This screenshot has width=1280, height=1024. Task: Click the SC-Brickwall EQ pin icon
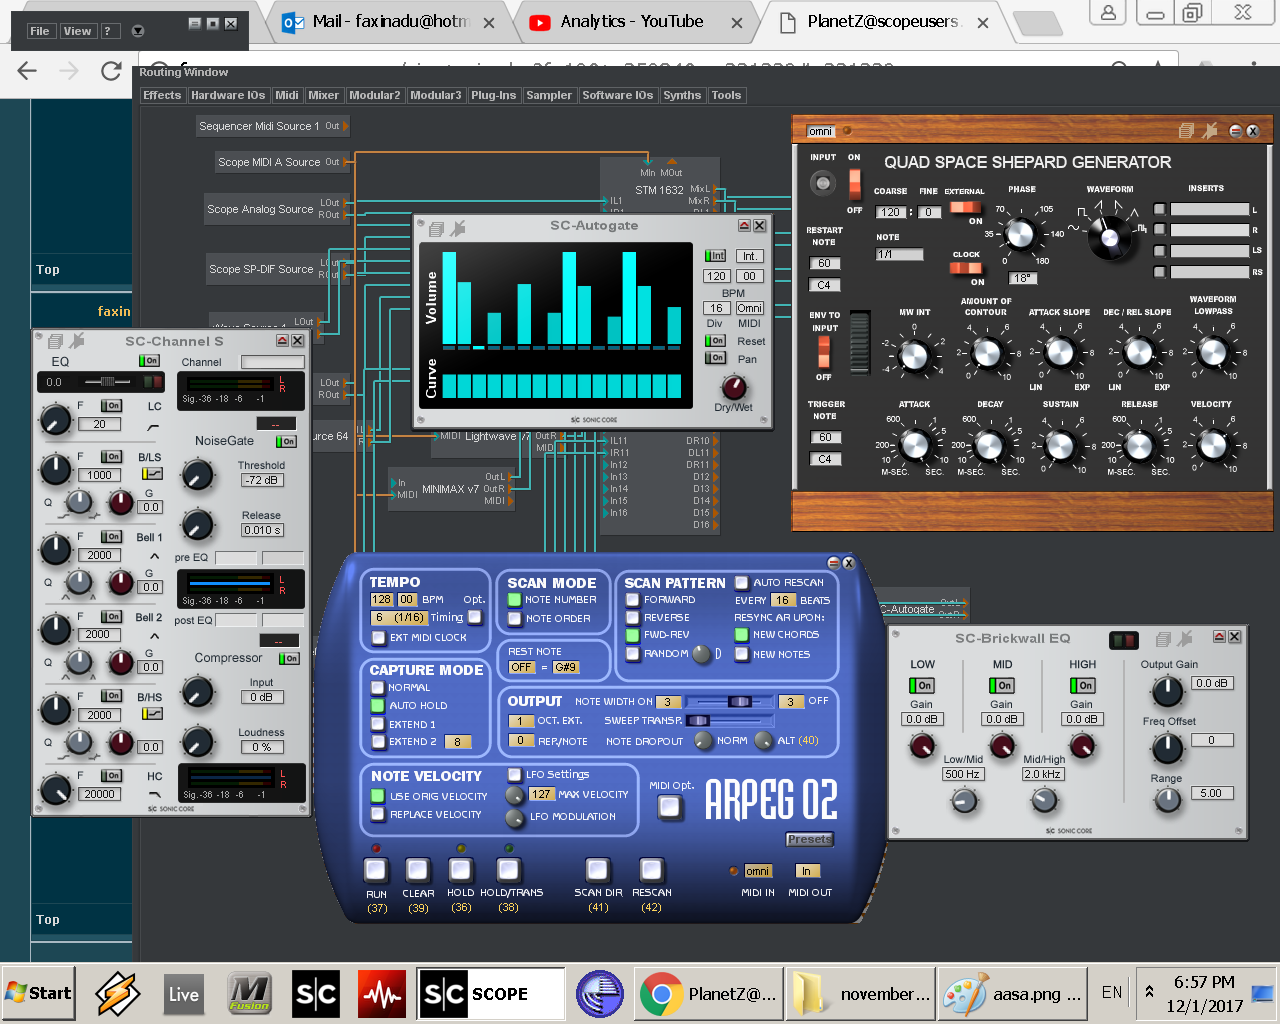coord(1185,638)
